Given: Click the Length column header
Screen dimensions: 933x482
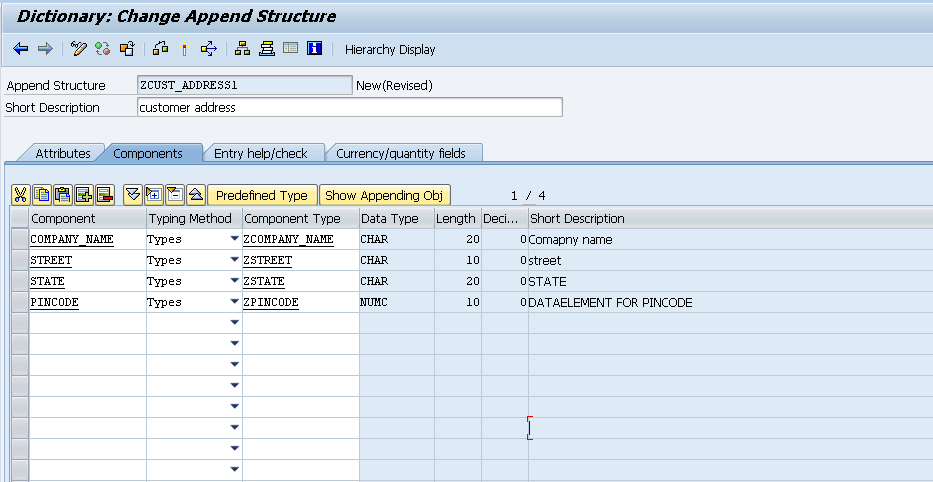Looking at the screenshot, I should [458, 218].
